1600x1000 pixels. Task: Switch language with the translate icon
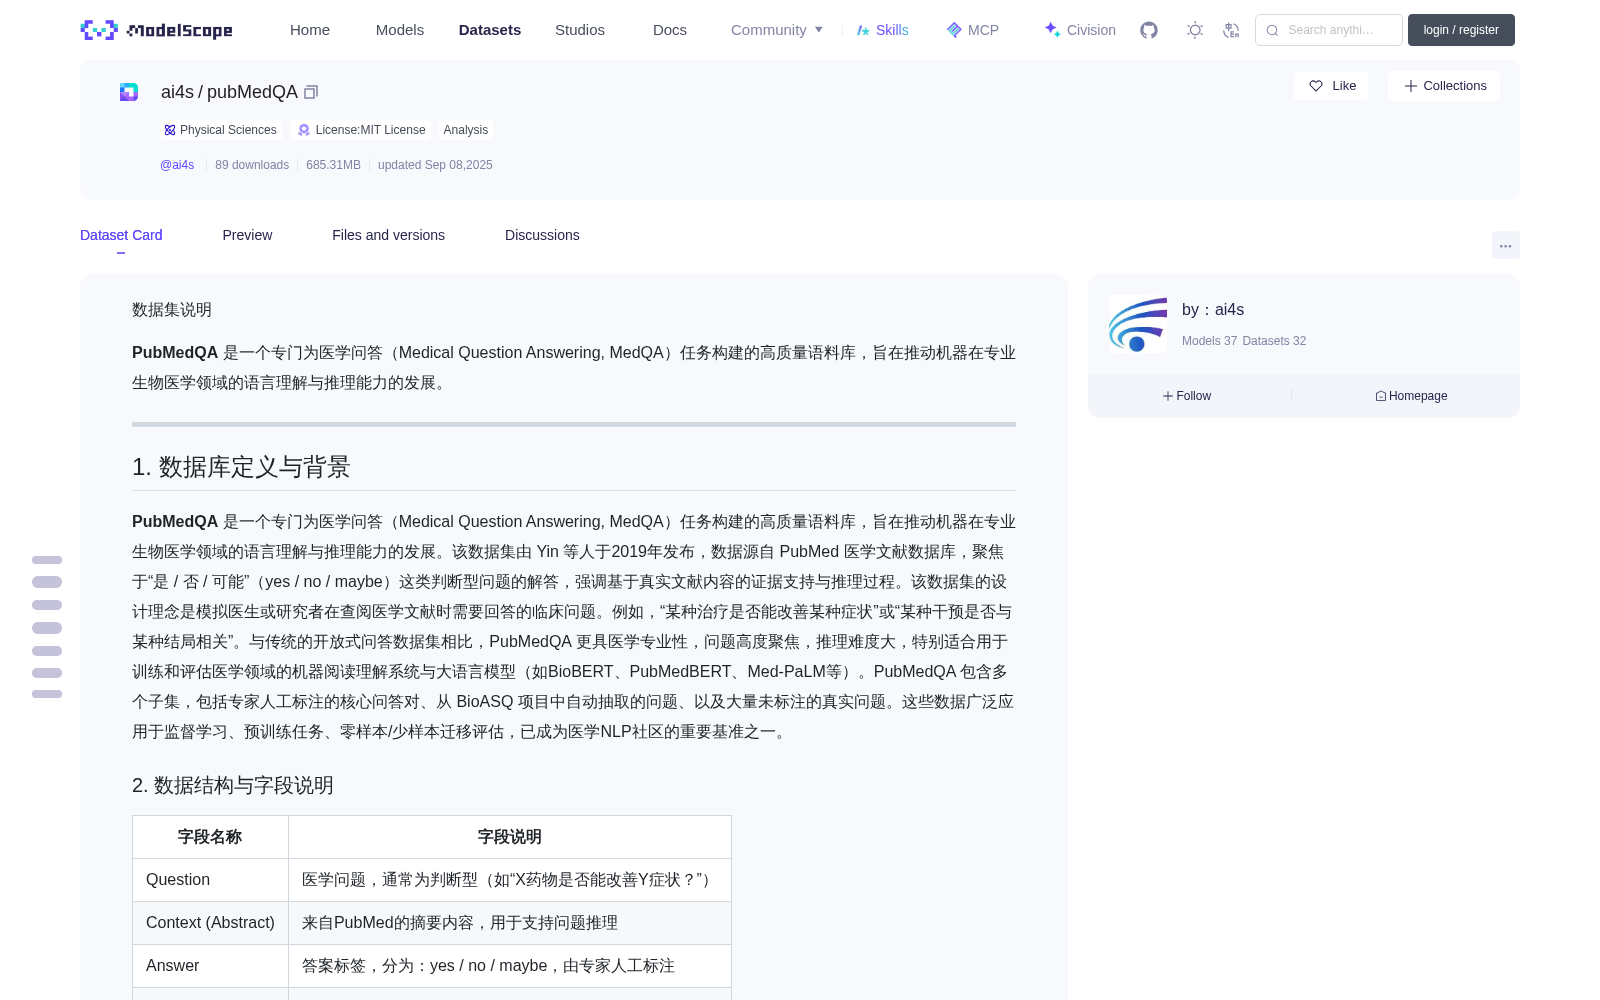(x=1231, y=30)
